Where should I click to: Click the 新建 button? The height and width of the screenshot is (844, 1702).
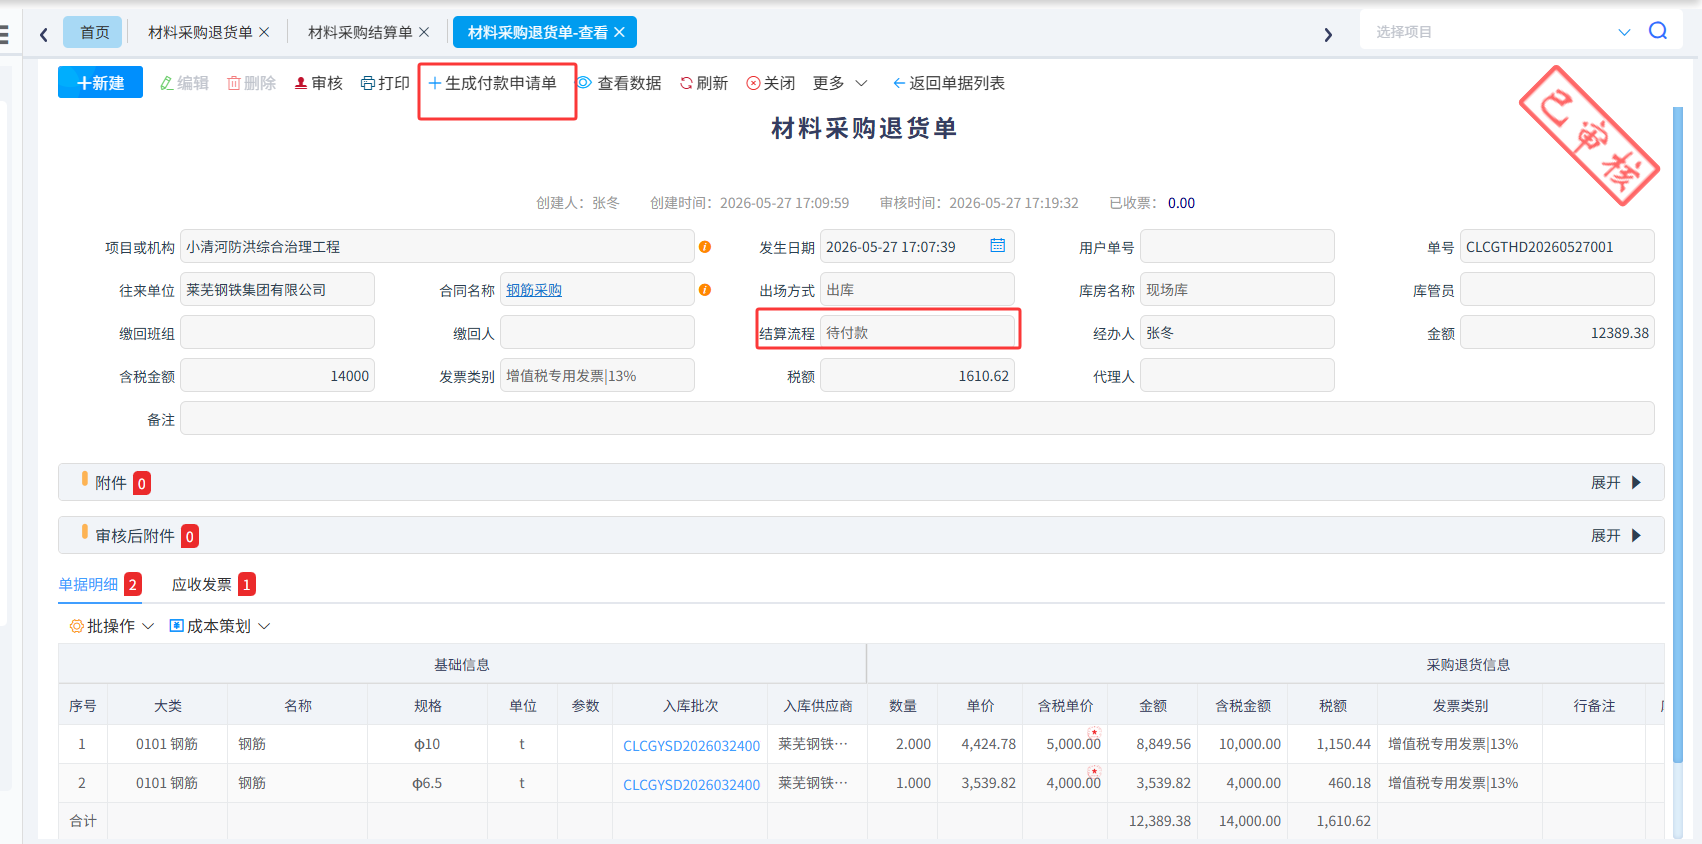pos(100,82)
